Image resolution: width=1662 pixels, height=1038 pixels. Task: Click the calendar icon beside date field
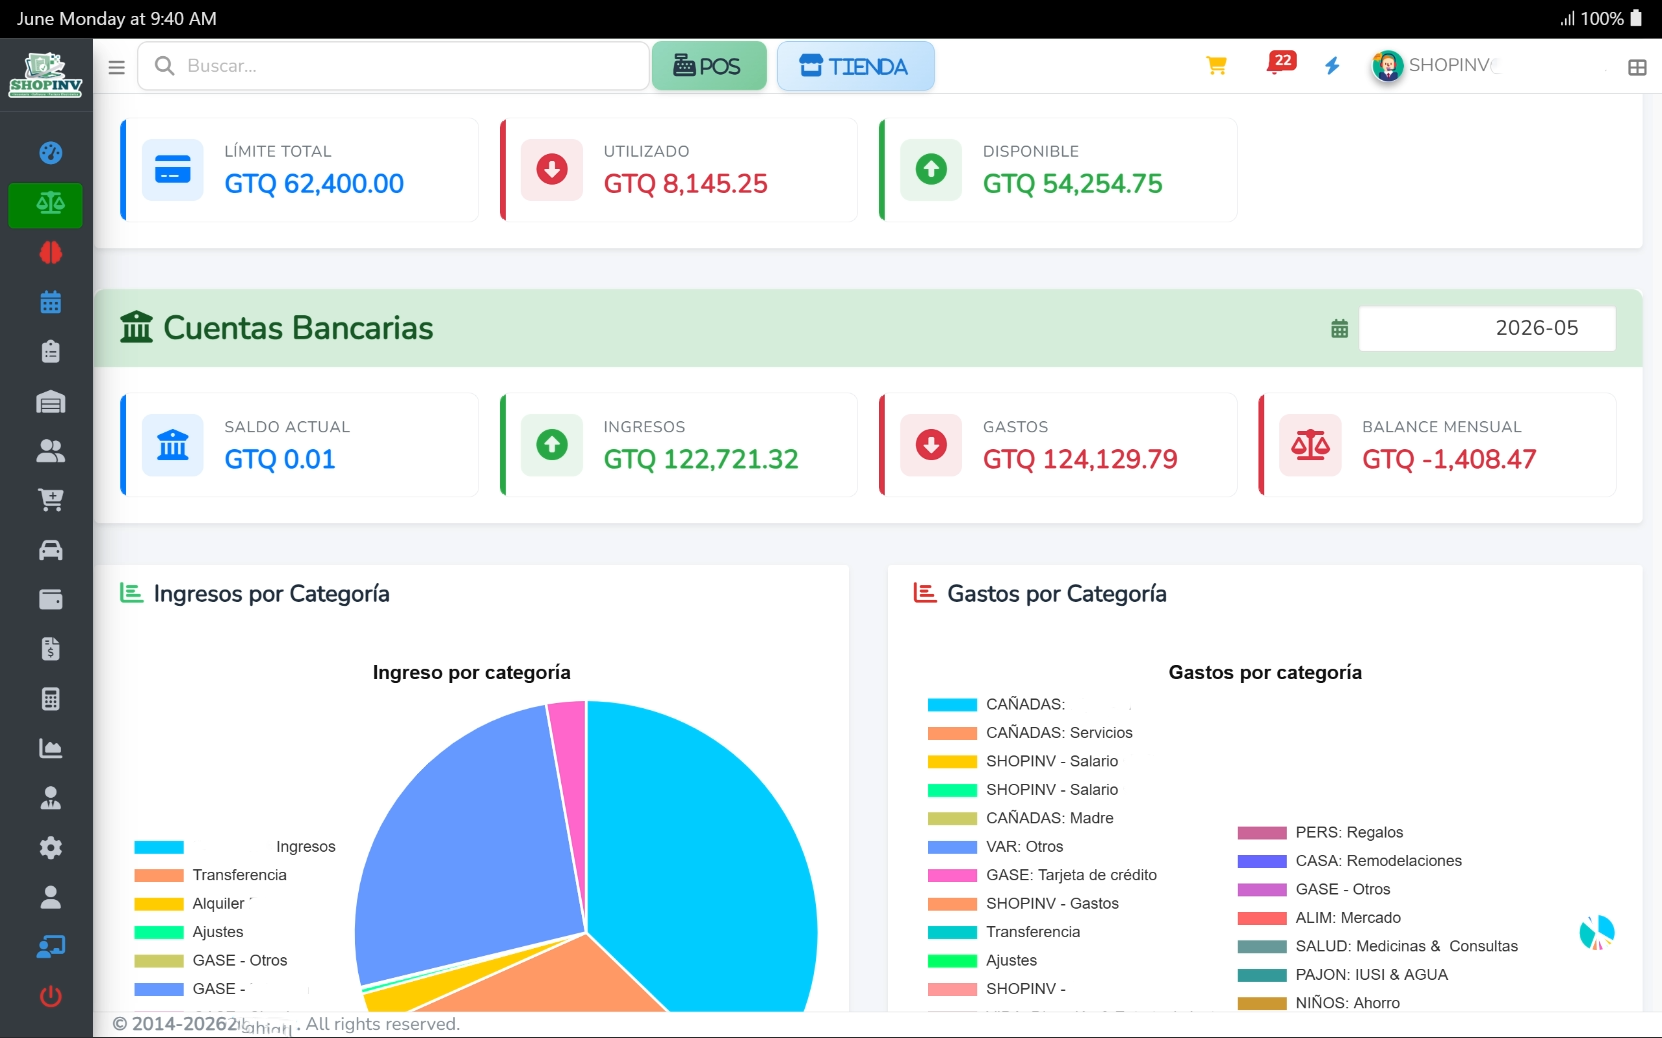pos(1340,328)
